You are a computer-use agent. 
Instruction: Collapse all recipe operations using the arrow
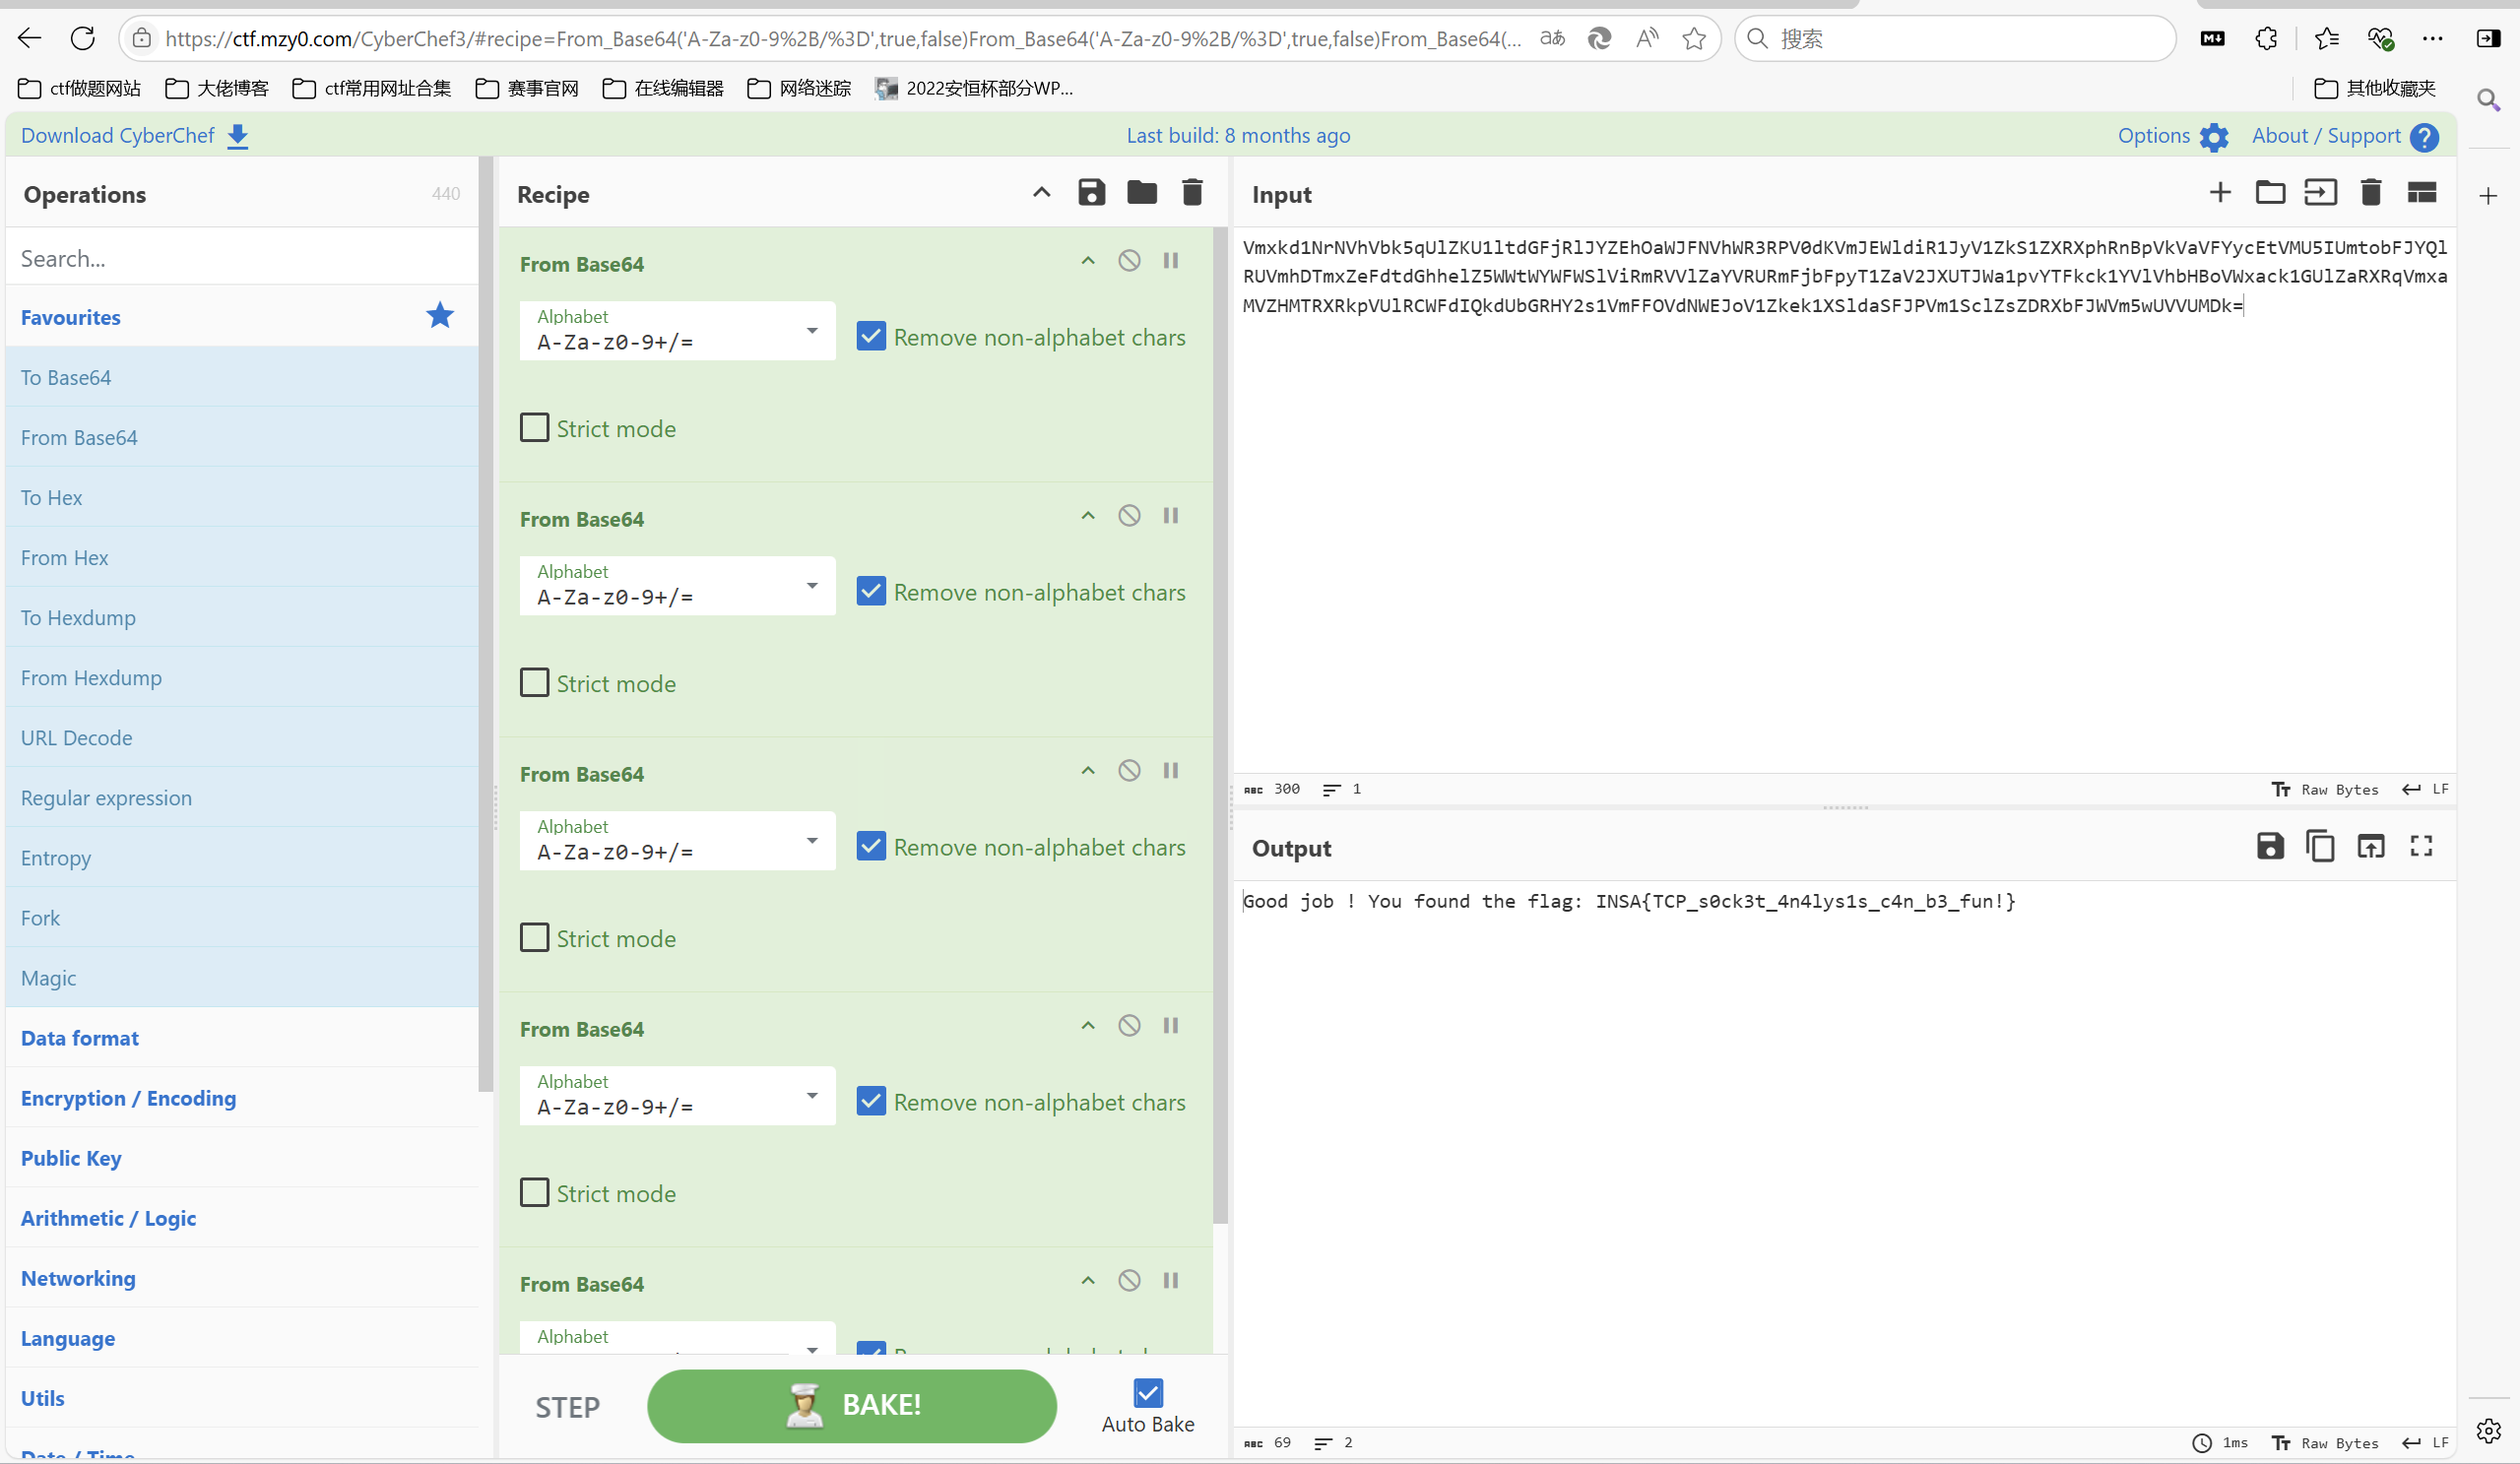coord(1041,192)
